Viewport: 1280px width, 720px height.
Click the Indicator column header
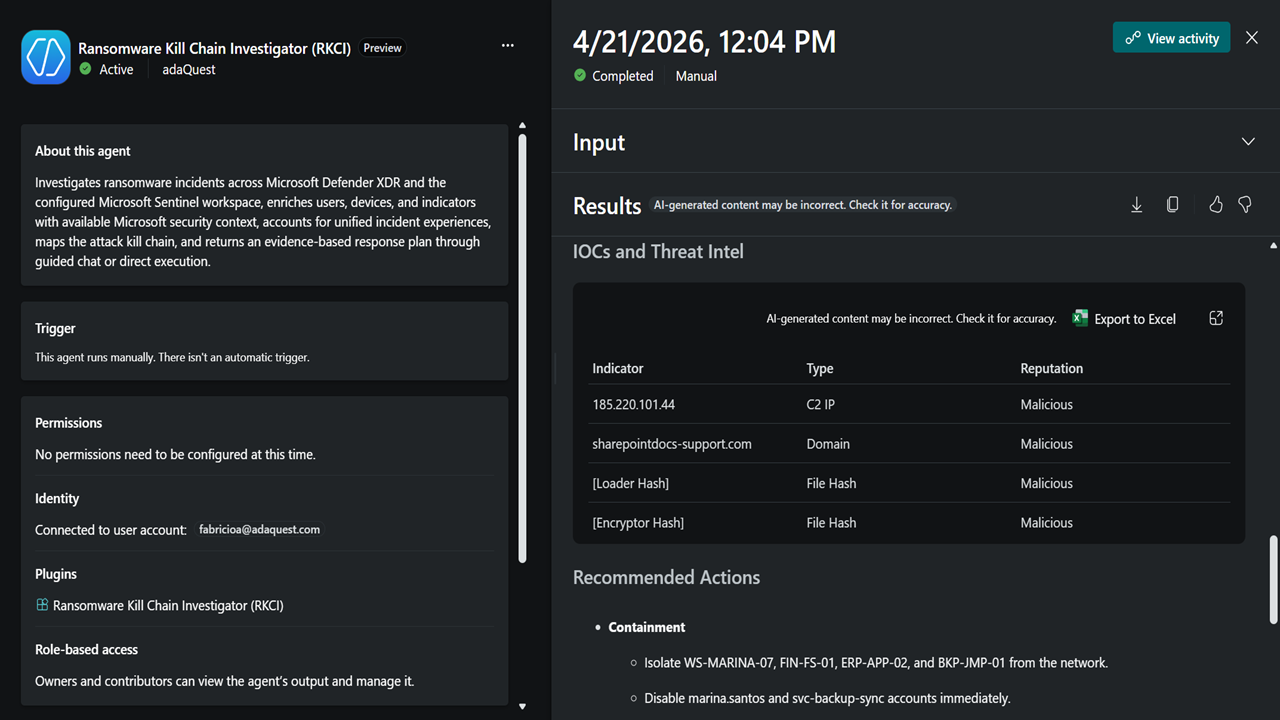pyautogui.click(x=618, y=368)
